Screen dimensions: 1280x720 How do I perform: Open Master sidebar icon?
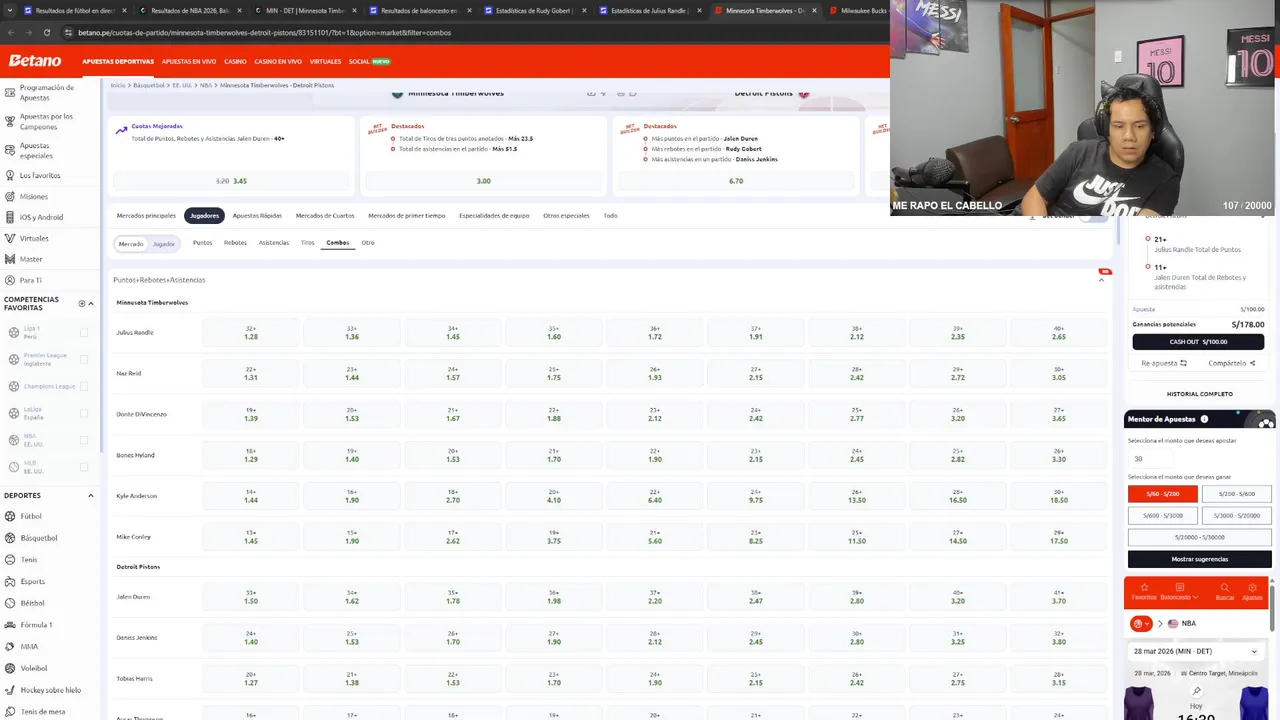[9, 259]
